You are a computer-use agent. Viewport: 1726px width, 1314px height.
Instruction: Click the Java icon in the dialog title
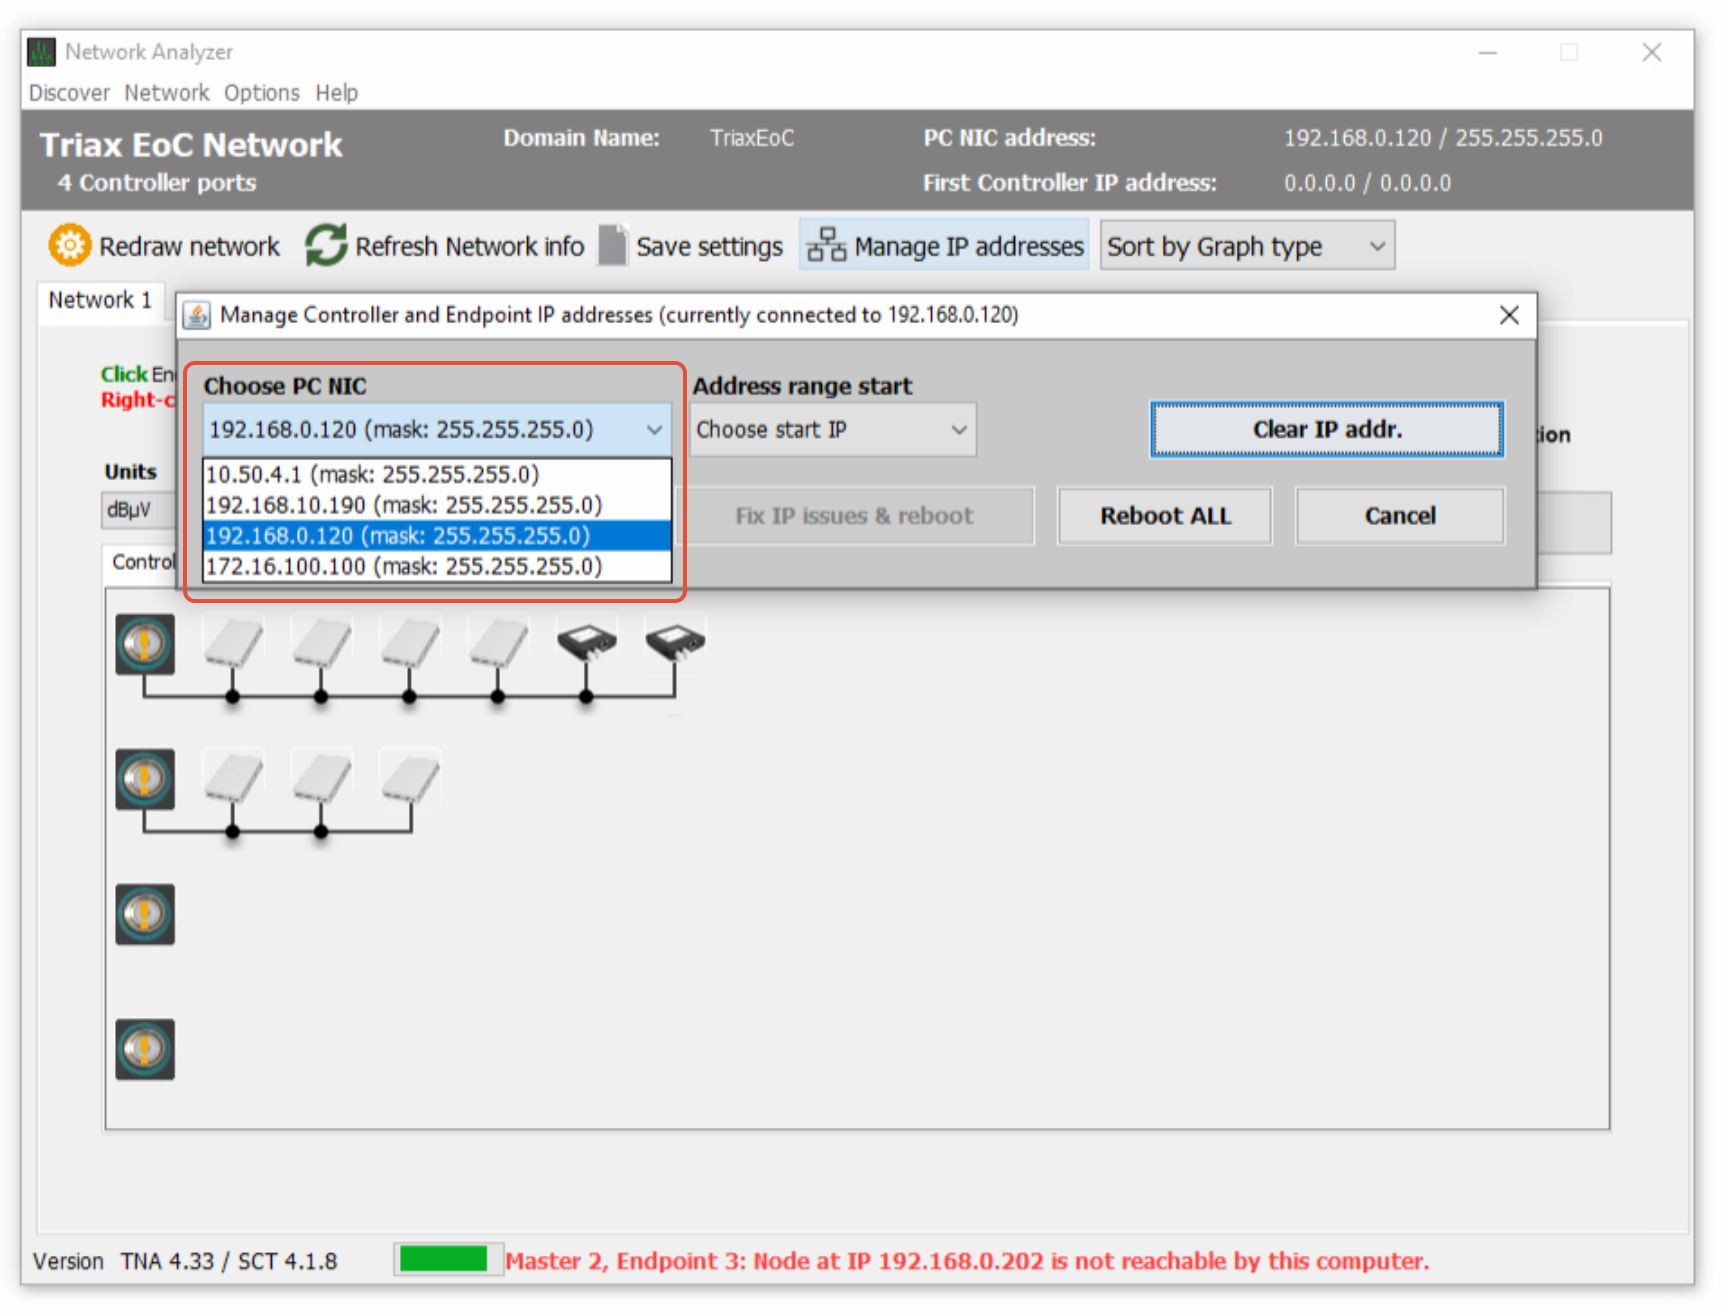tap(197, 315)
